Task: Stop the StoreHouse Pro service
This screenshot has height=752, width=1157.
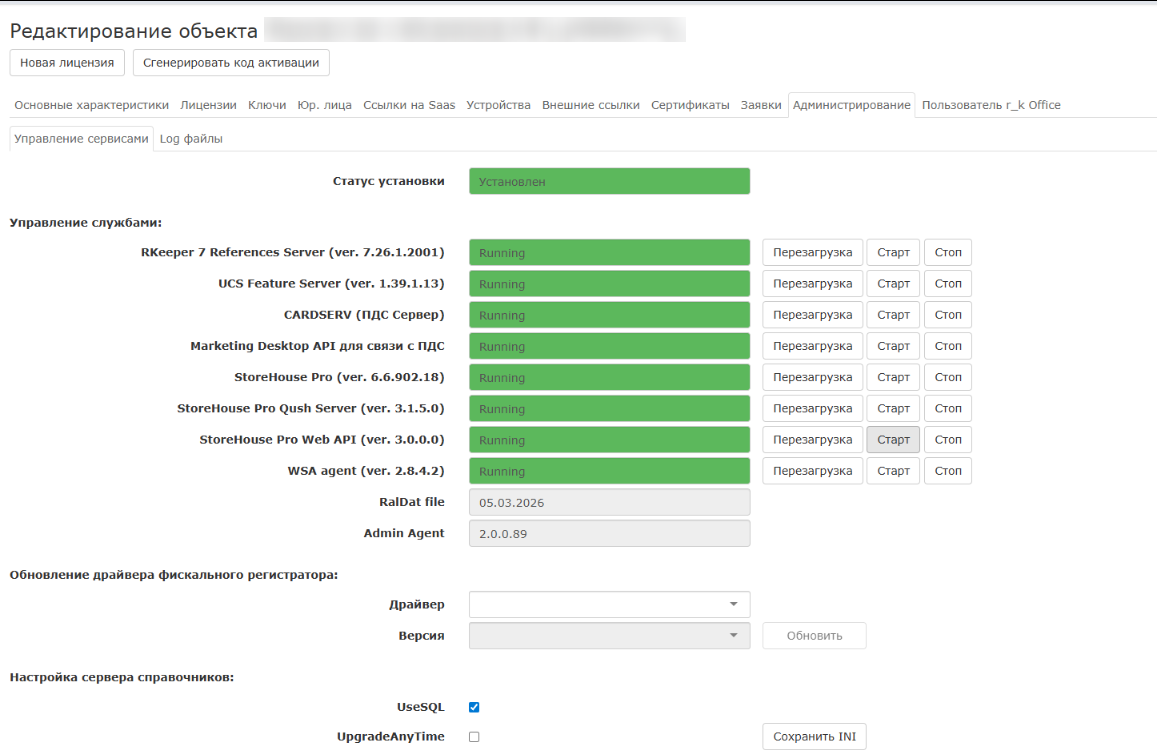Action: [x=947, y=377]
